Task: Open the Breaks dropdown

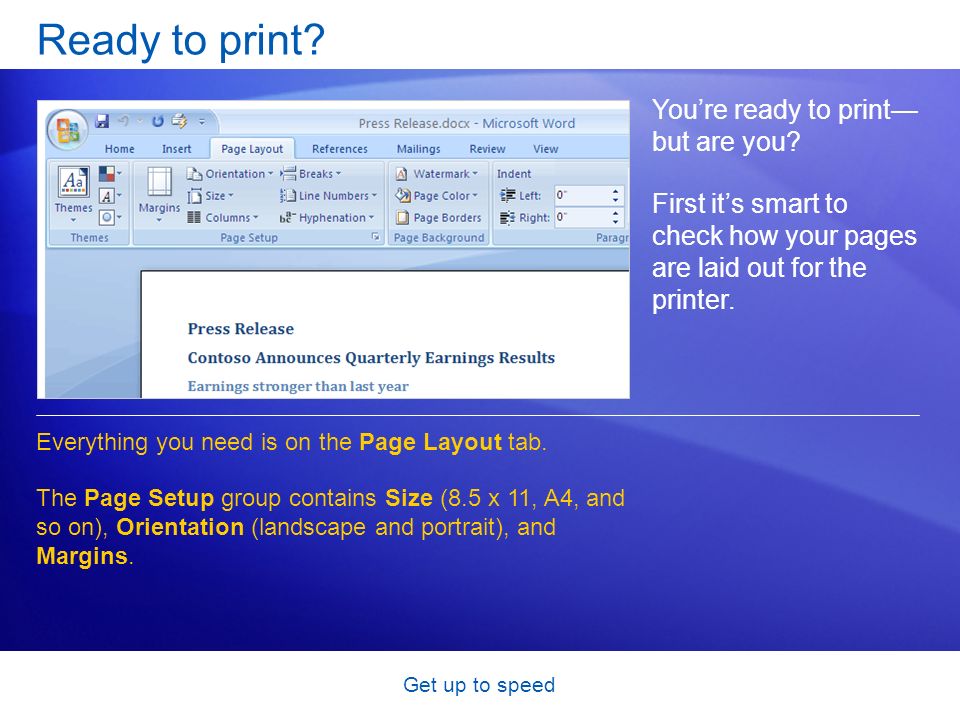Action: click(x=311, y=174)
